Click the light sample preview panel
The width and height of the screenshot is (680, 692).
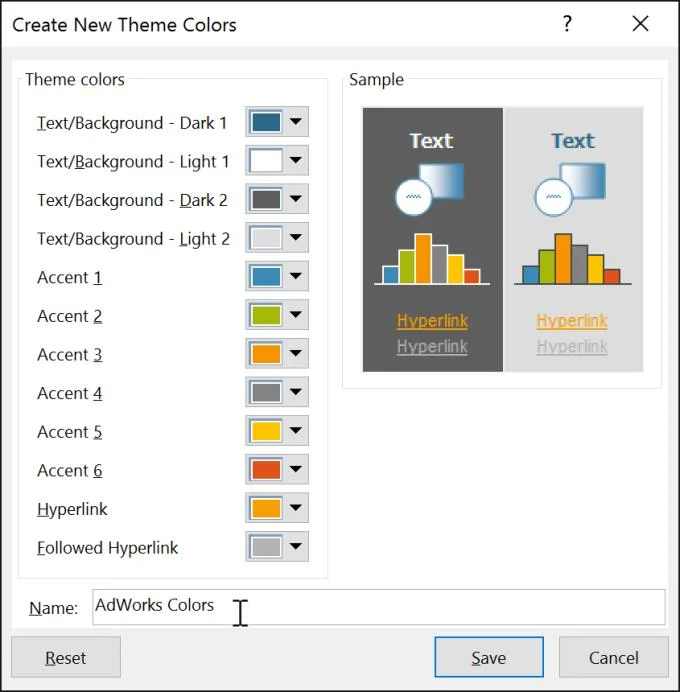573,240
